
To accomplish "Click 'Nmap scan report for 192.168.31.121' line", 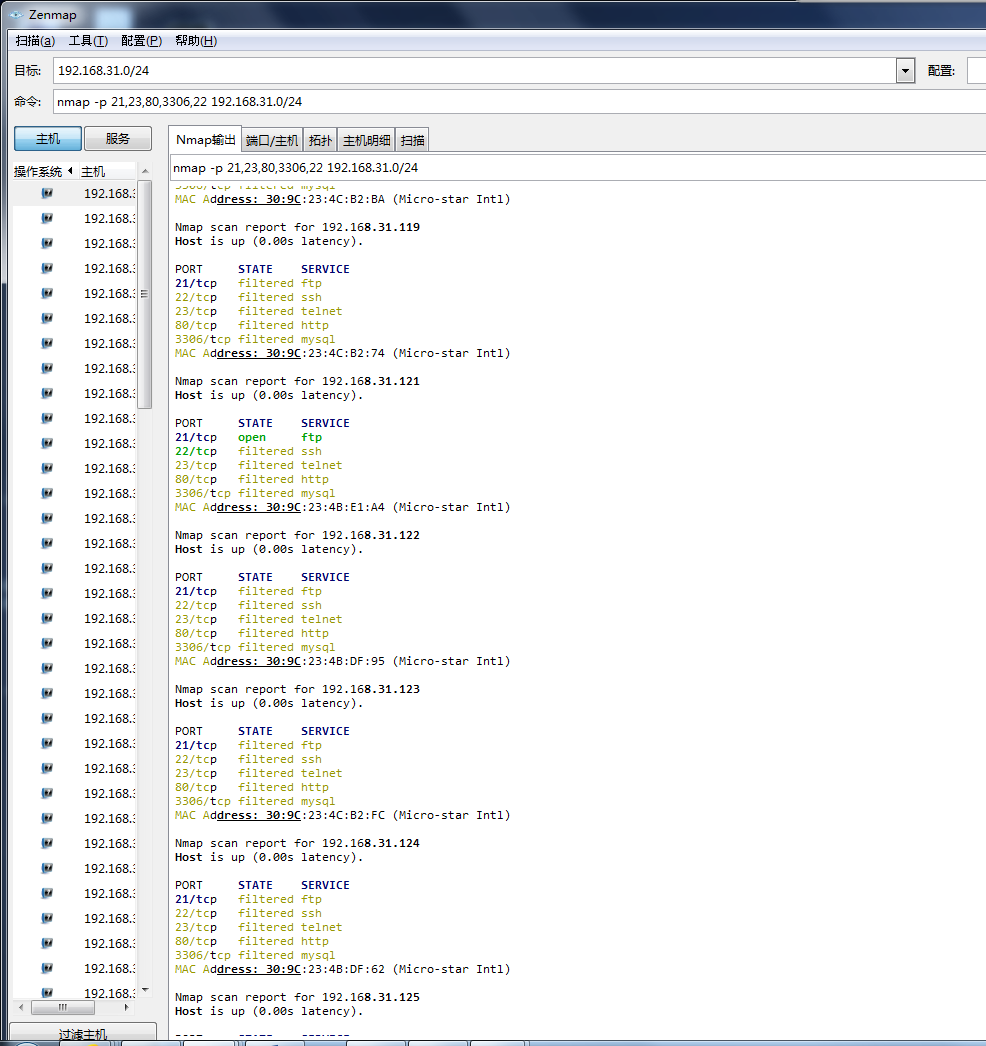I will (x=298, y=382).
